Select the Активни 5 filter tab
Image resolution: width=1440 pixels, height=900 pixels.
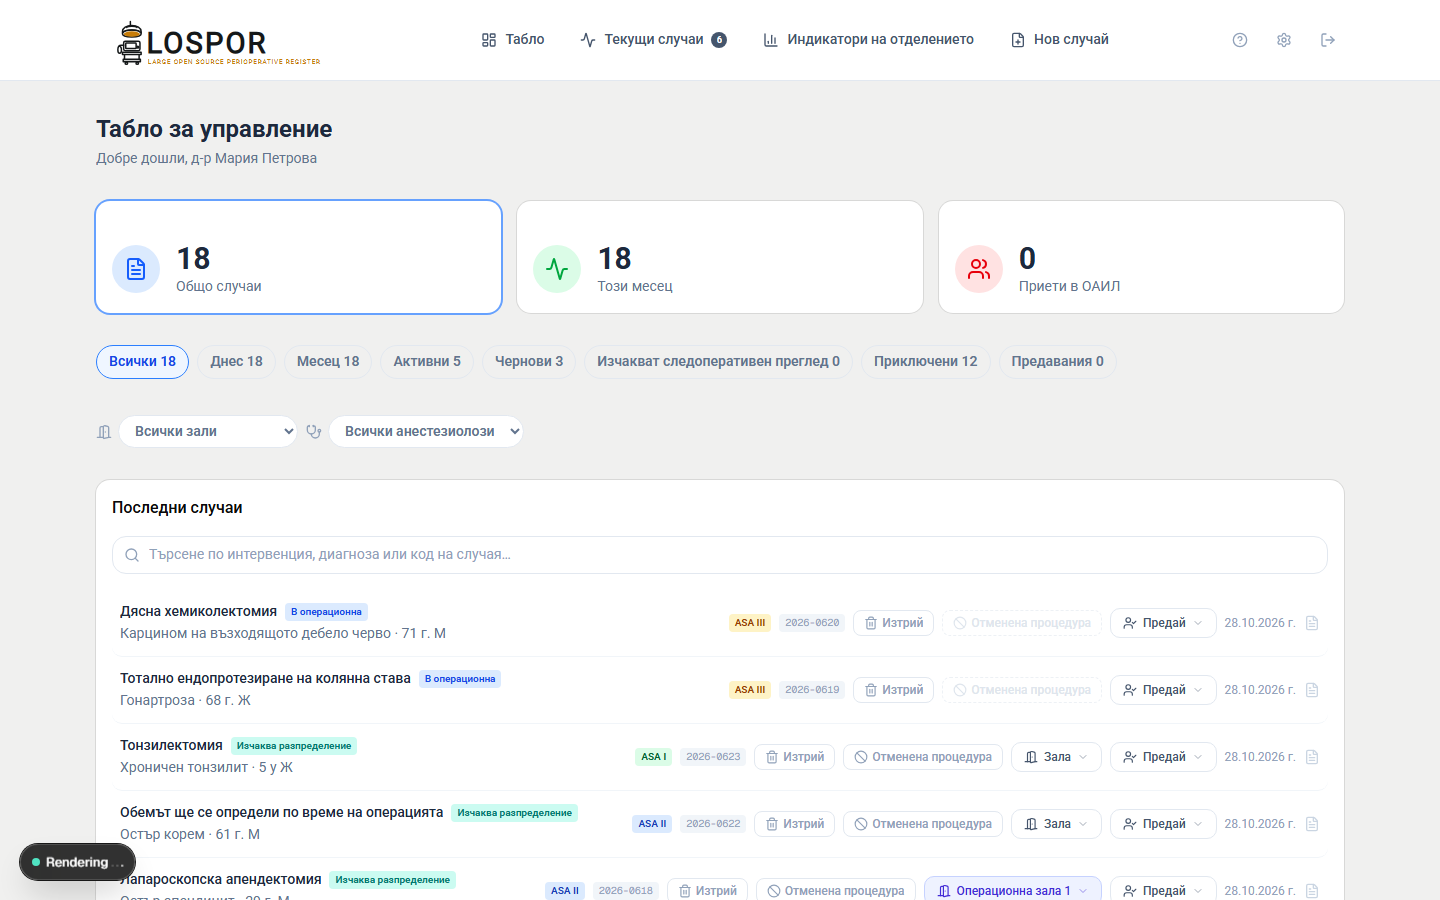point(427,362)
